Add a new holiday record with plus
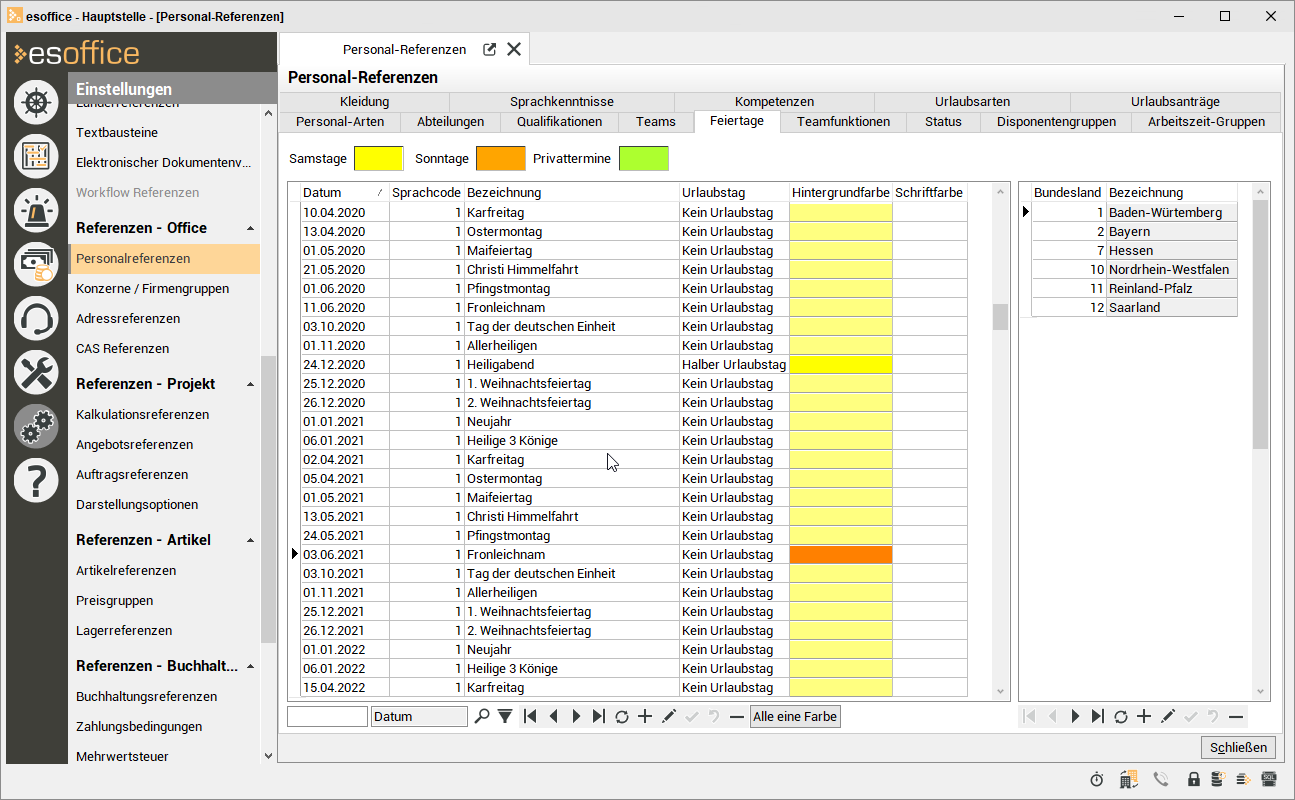1295x800 pixels. [645, 716]
